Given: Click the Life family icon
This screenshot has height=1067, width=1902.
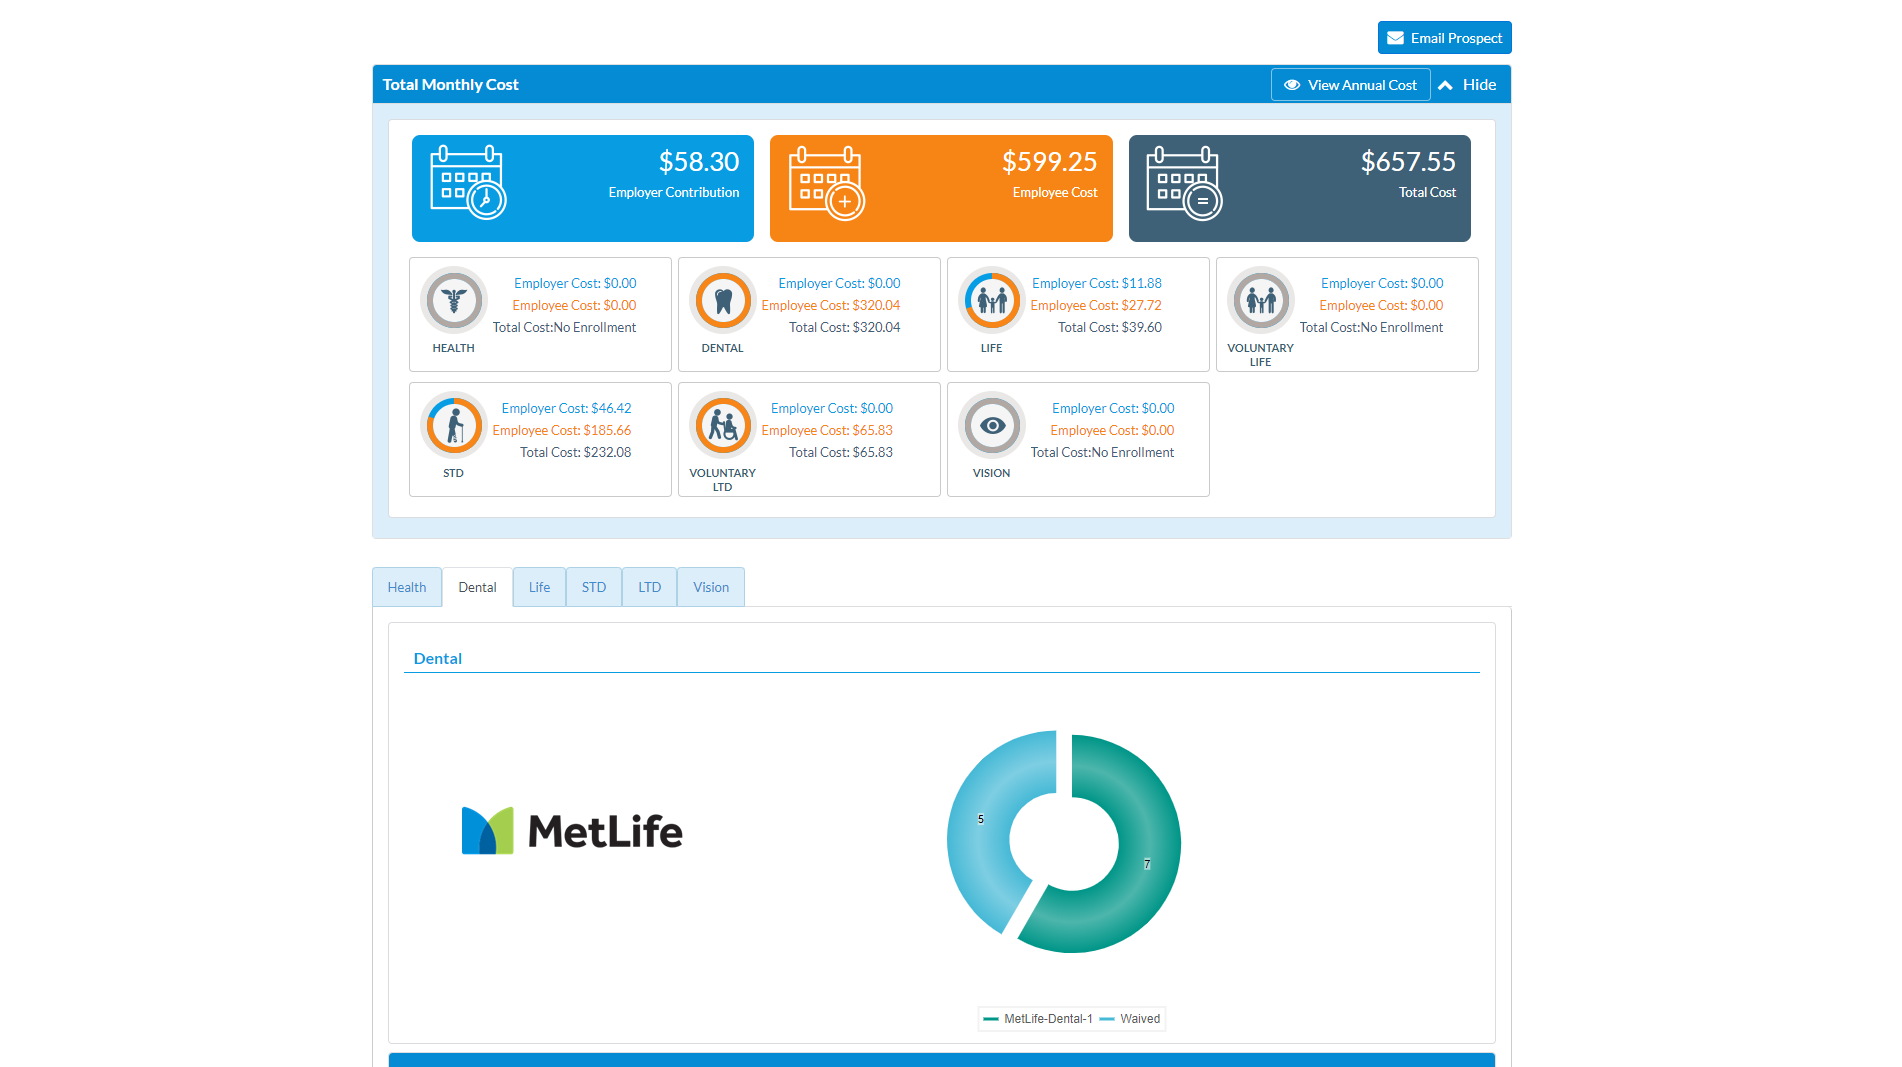Looking at the screenshot, I should (992, 300).
